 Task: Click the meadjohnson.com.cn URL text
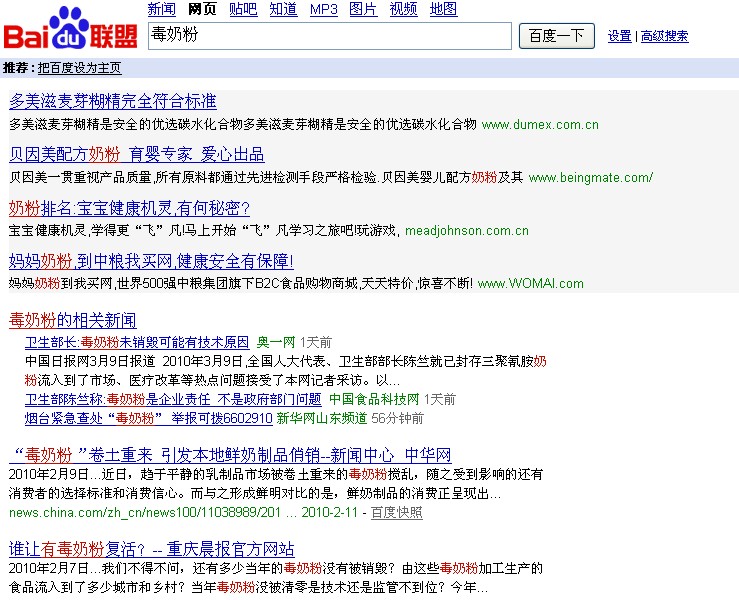467,231
